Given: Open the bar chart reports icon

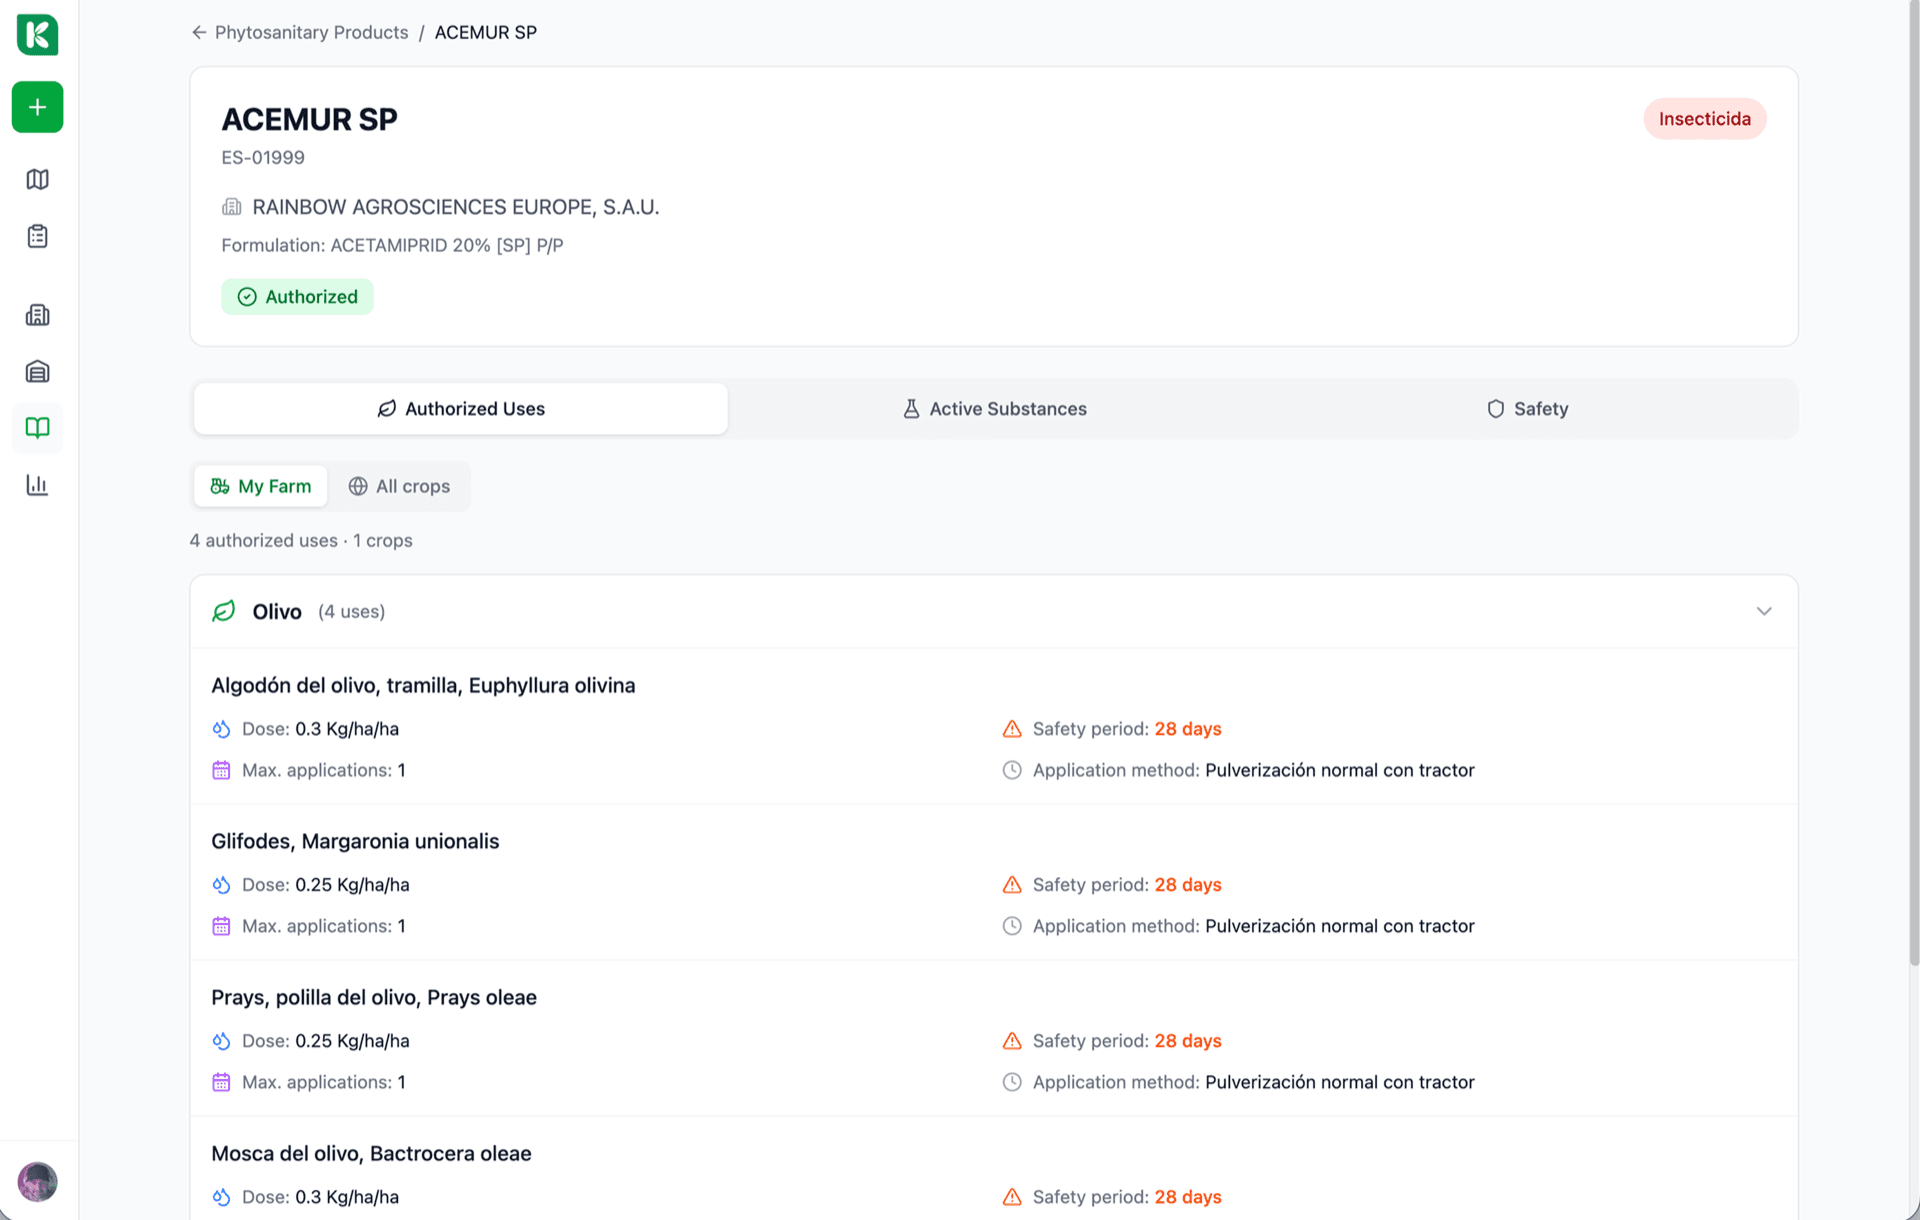Looking at the screenshot, I should tap(37, 485).
